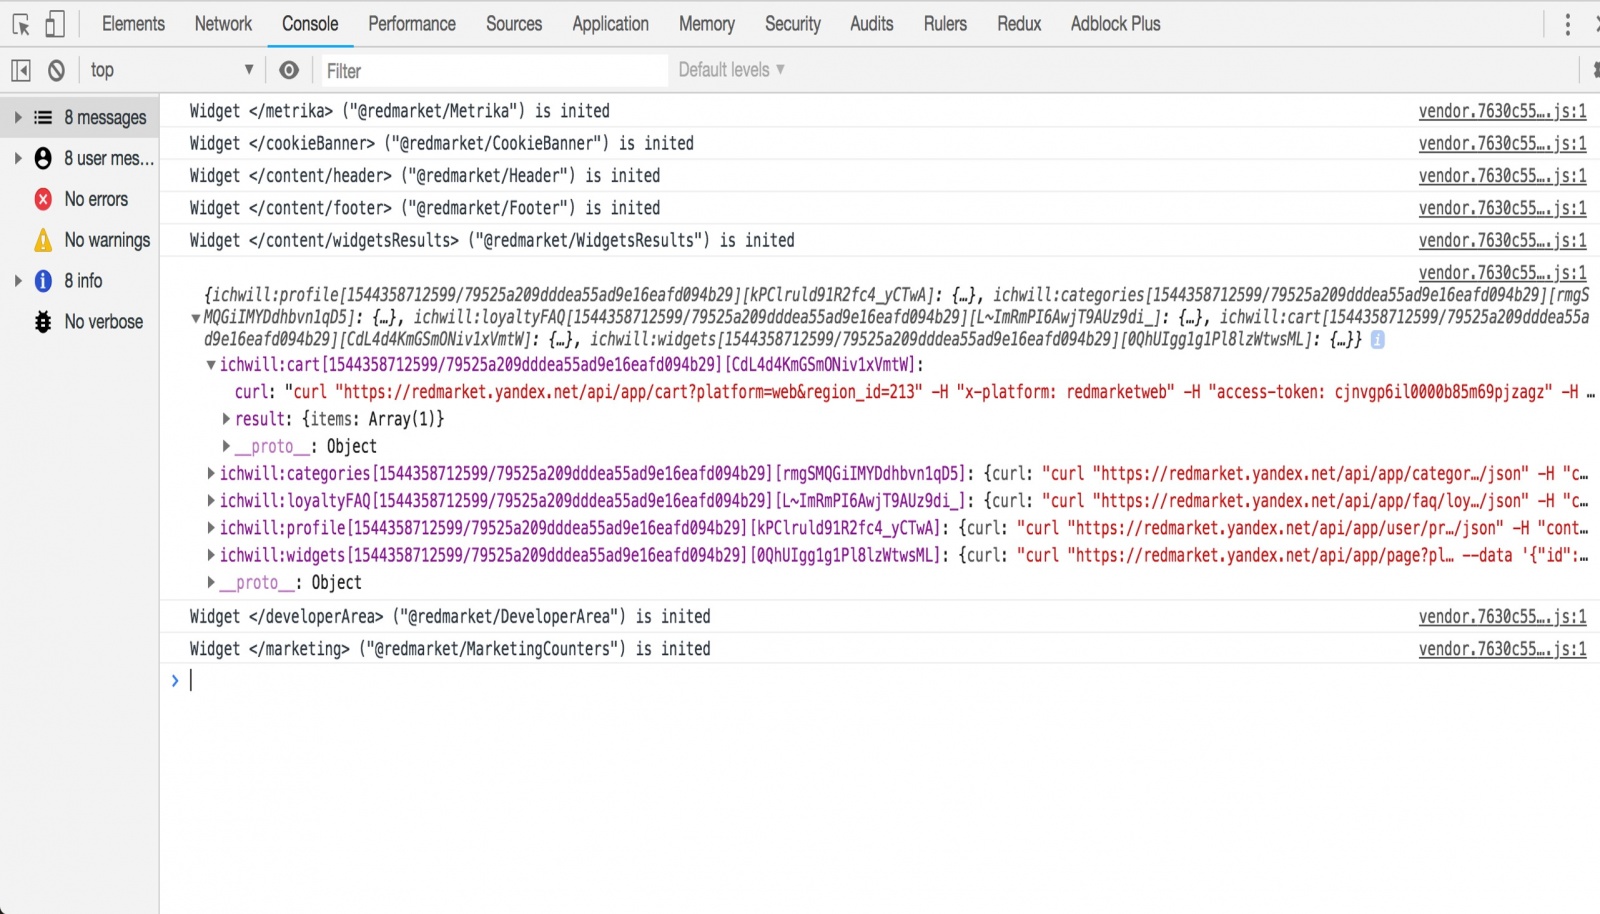This screenshot has width=1600, height=914.
Task: Click the live expression eye icon
Action: coord(289,70)
